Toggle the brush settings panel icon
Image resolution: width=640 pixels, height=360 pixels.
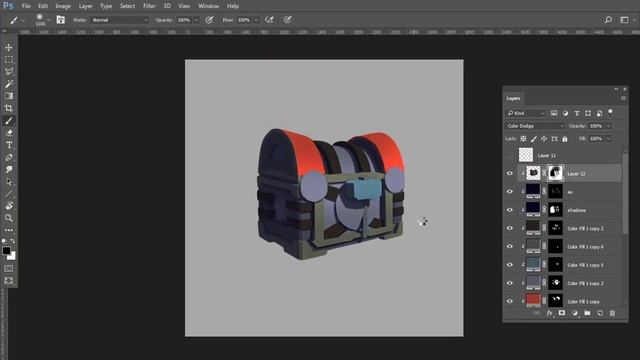coord(60,20)
